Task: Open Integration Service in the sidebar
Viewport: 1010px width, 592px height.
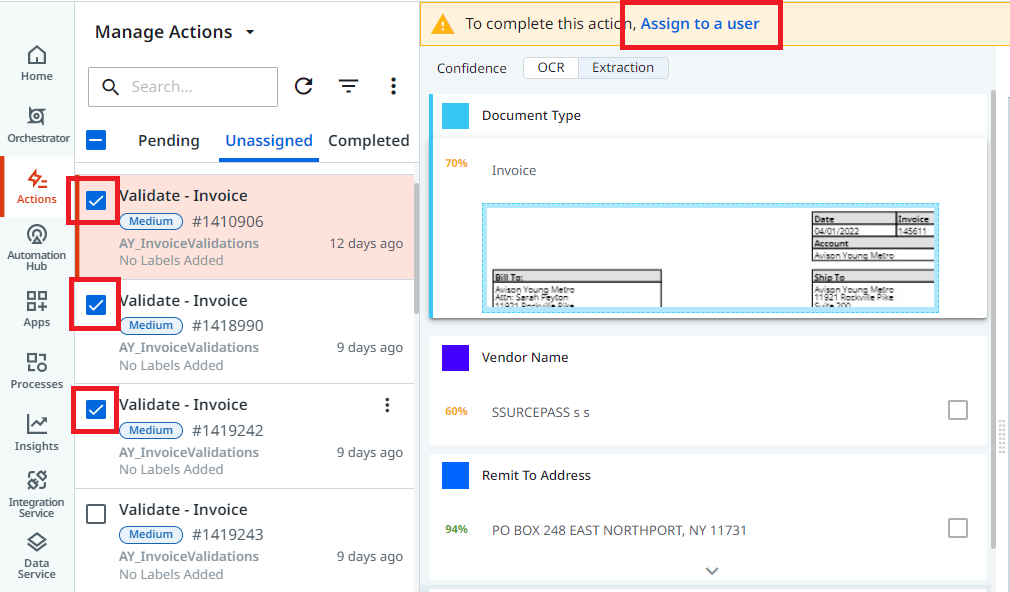Action: click(x=37, y=494)
